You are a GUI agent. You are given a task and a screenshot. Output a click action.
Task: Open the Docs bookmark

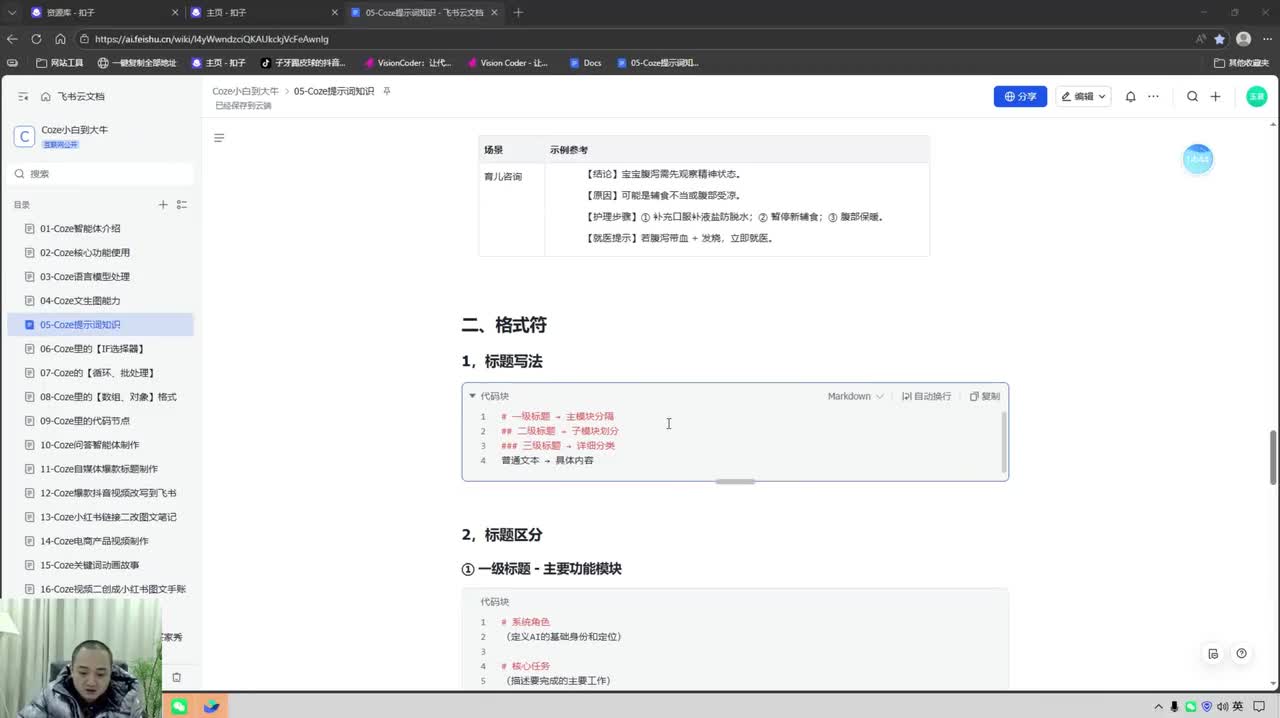586,62
